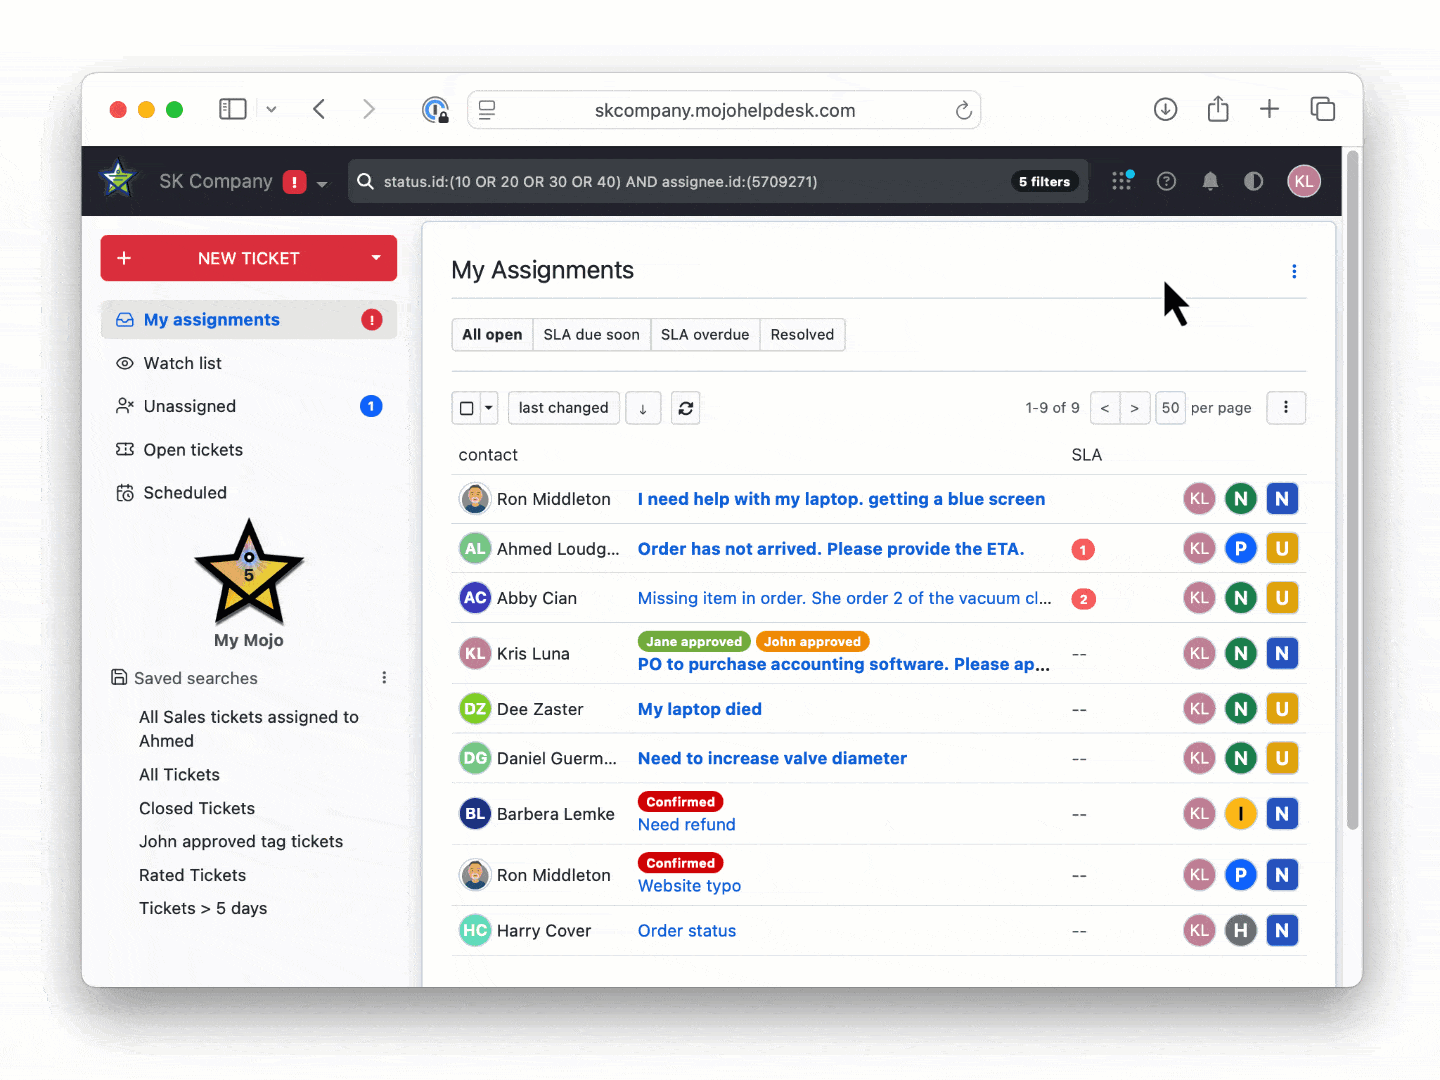Click the refresh ticket list icon

tap(685, 408)
